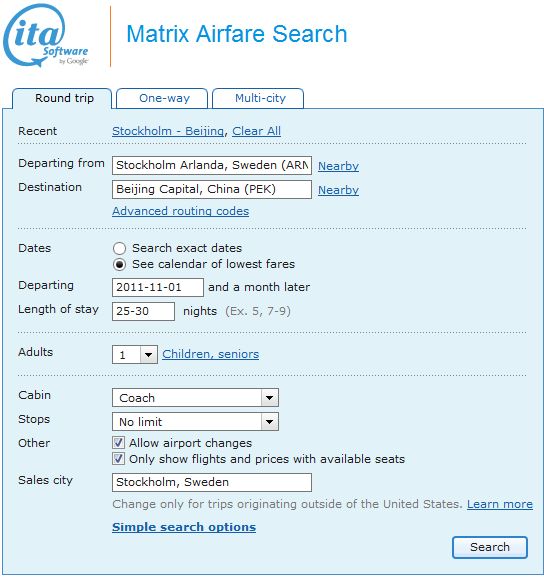Click the Search button
The image size is (544, 577).
tap(490, 547)
